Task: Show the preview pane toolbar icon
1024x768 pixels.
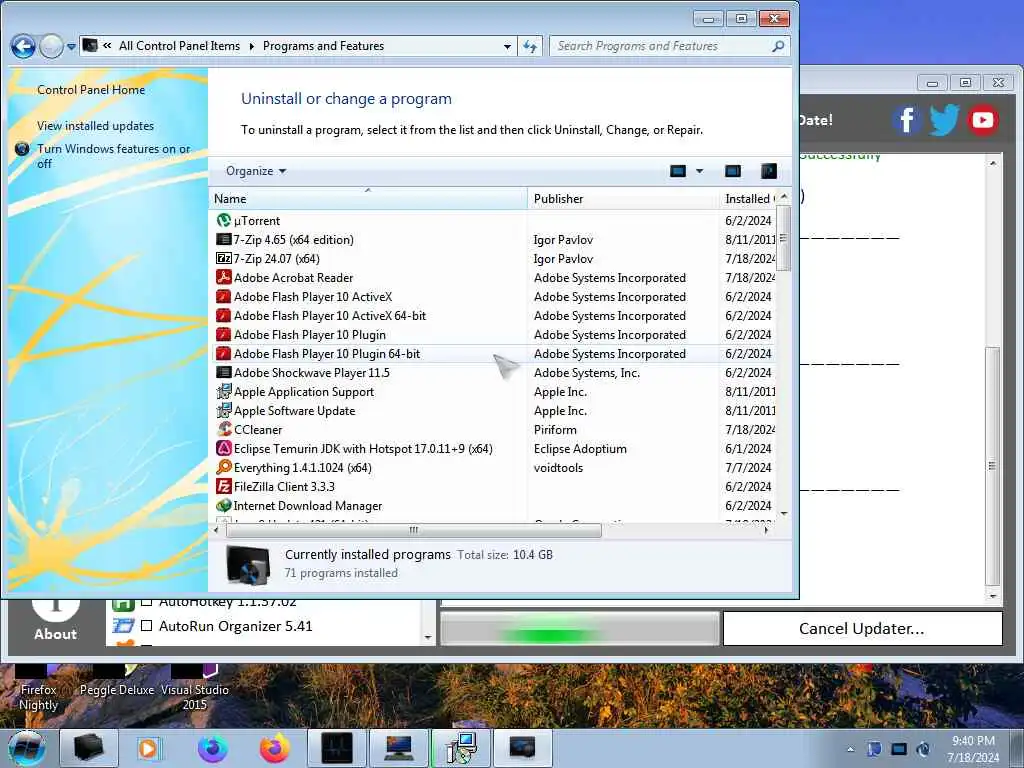Action: (733, 171)
